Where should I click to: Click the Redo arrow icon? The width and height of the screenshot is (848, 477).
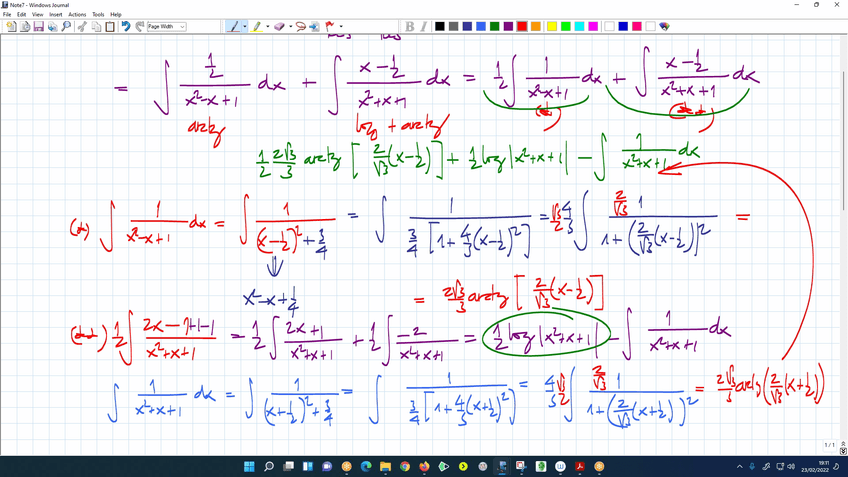(x=140, y=26)
